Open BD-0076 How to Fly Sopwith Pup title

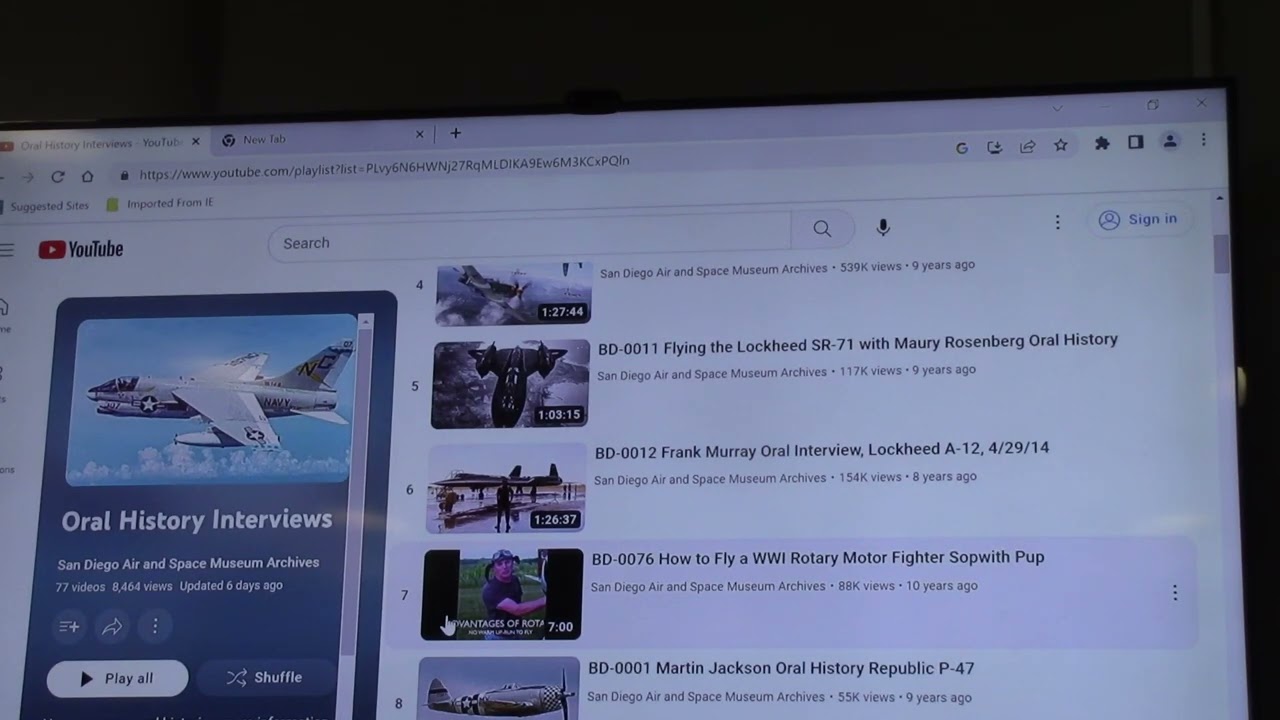tap(817, 558)
